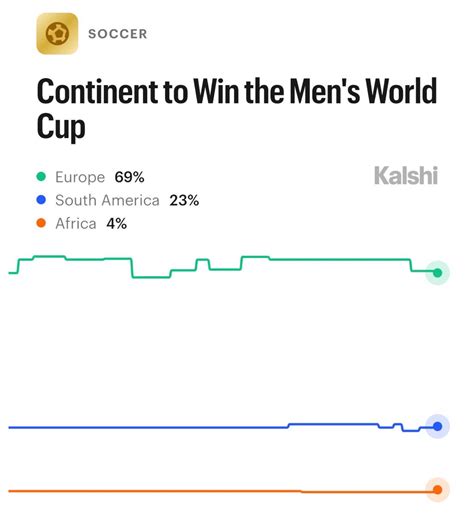Select the blue South America legend dot
This screenshot has height=513, width=474.
[41, 200]
